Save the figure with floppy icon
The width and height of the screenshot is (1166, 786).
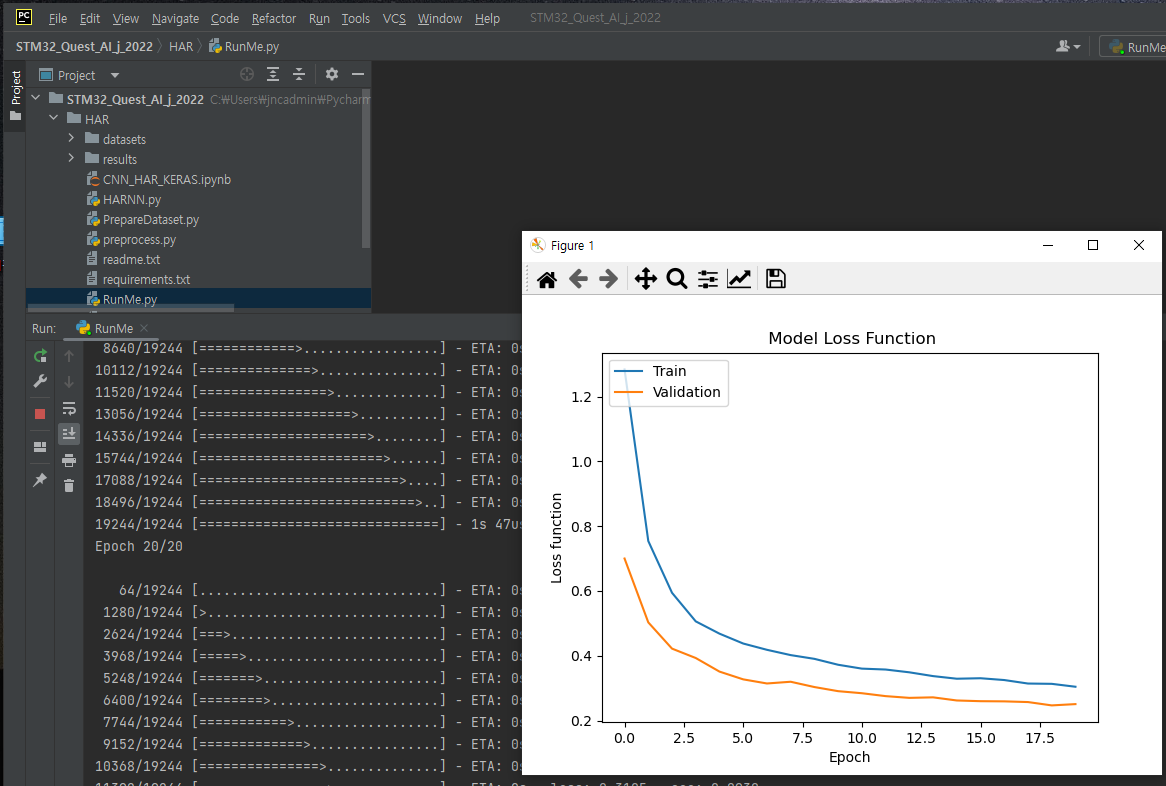point(776,279)
